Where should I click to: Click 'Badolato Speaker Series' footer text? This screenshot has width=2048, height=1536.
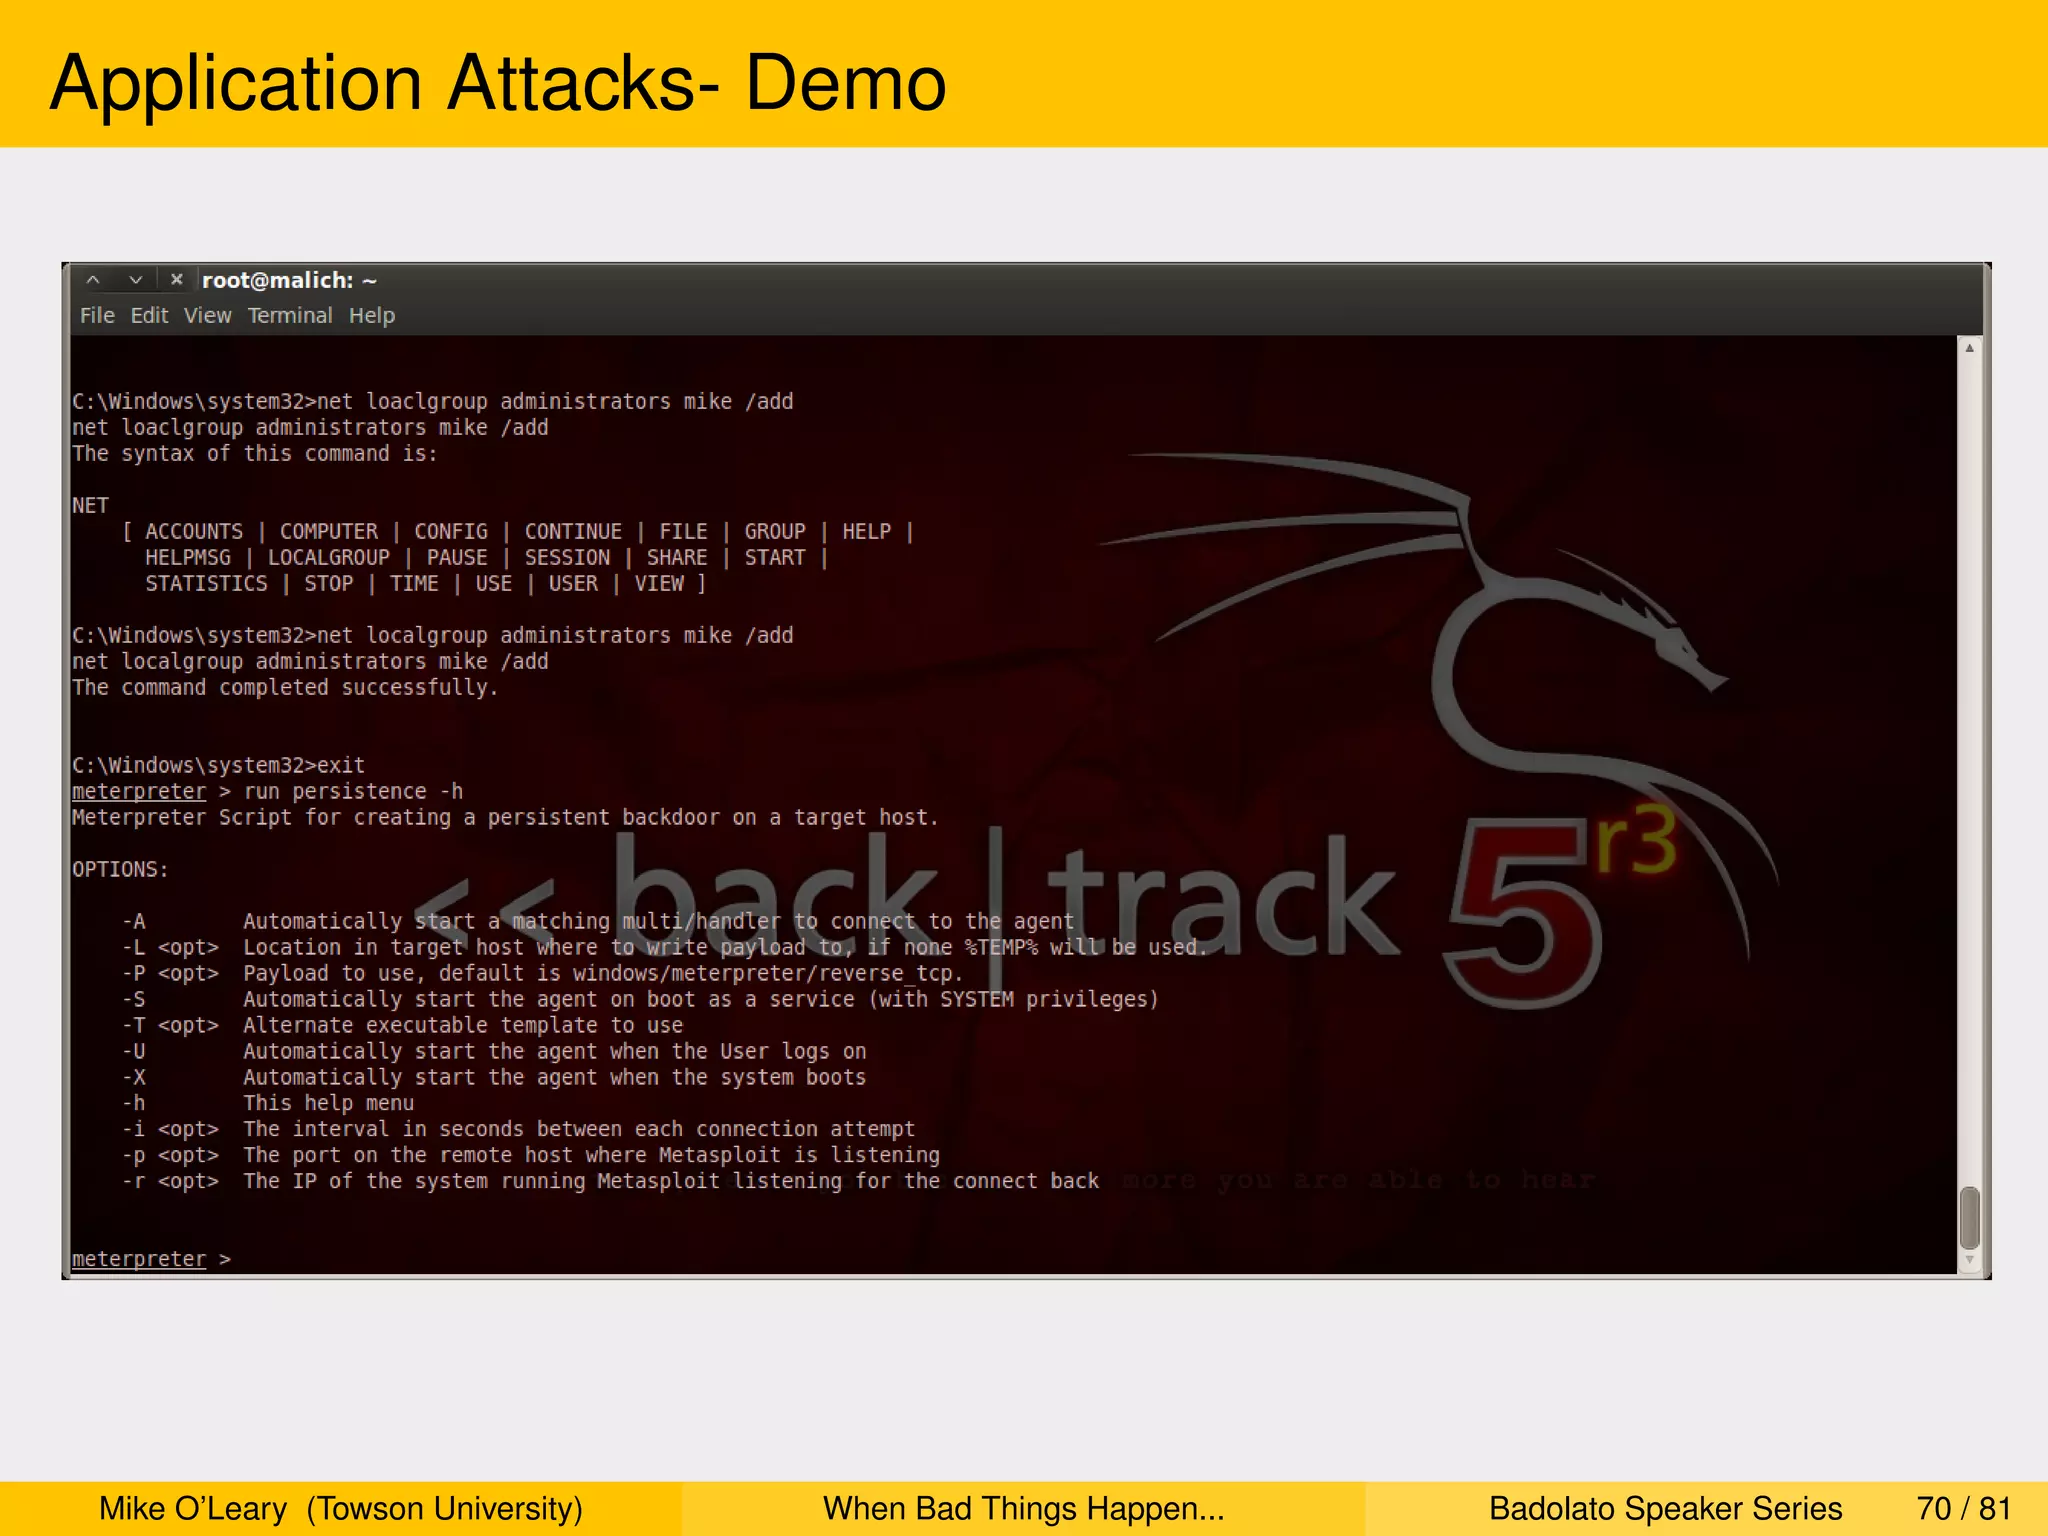click(1665, 1508)
